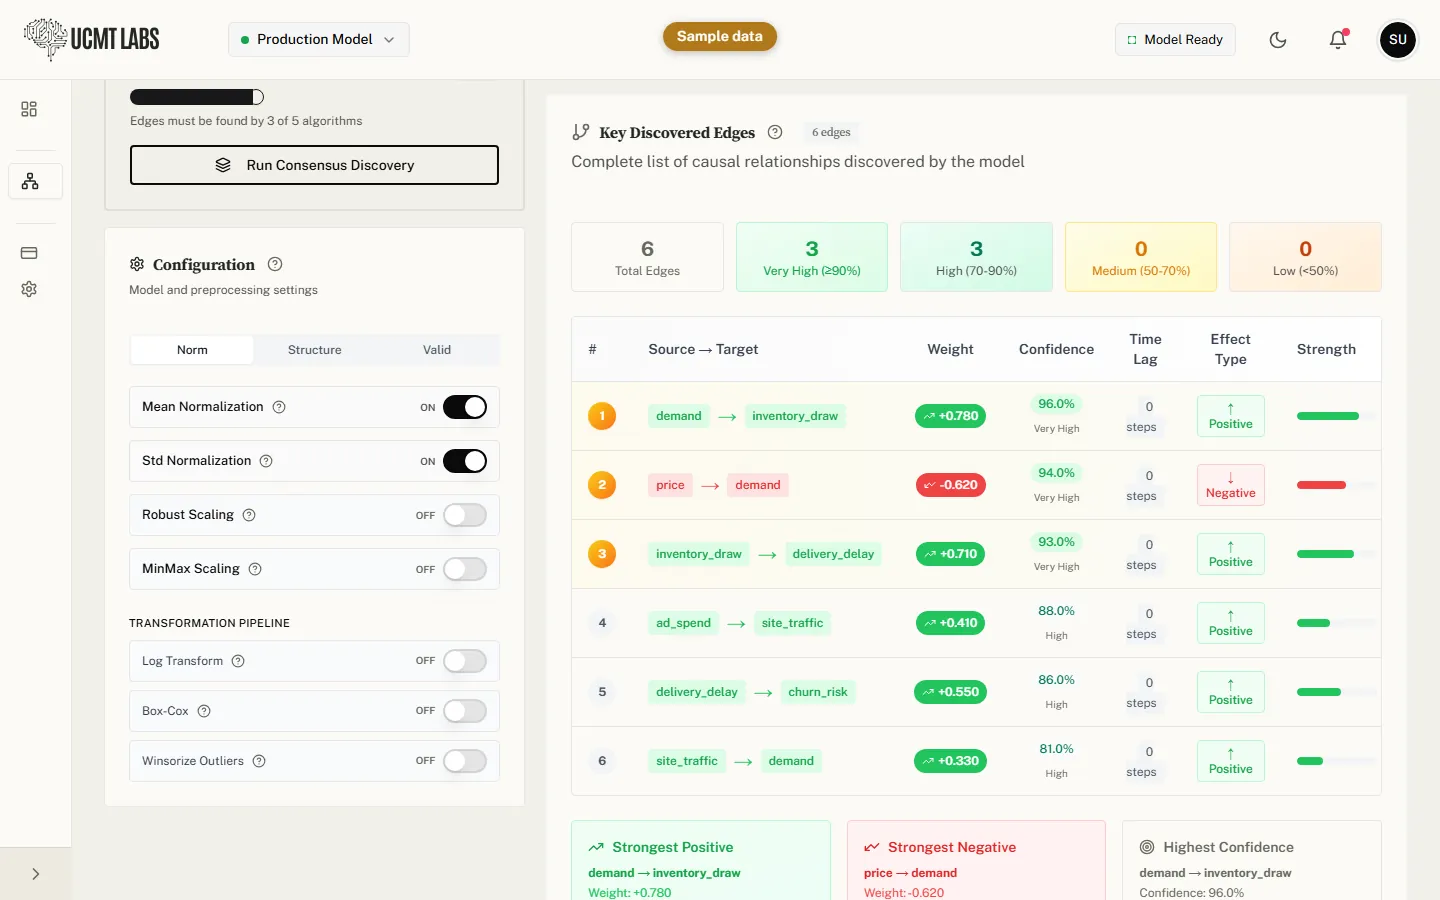The image size is (1440, 900).
Task: Click help icon beside Configuration heading
Action: click(275, 264)
